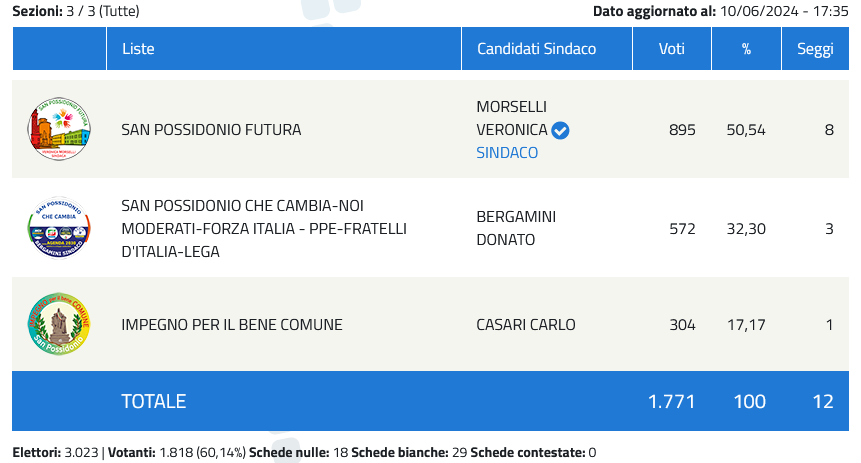The image size is (861, 463).
Task: Click the San Possidonio Che Cambia logo
Action: (x=59, y=228)
